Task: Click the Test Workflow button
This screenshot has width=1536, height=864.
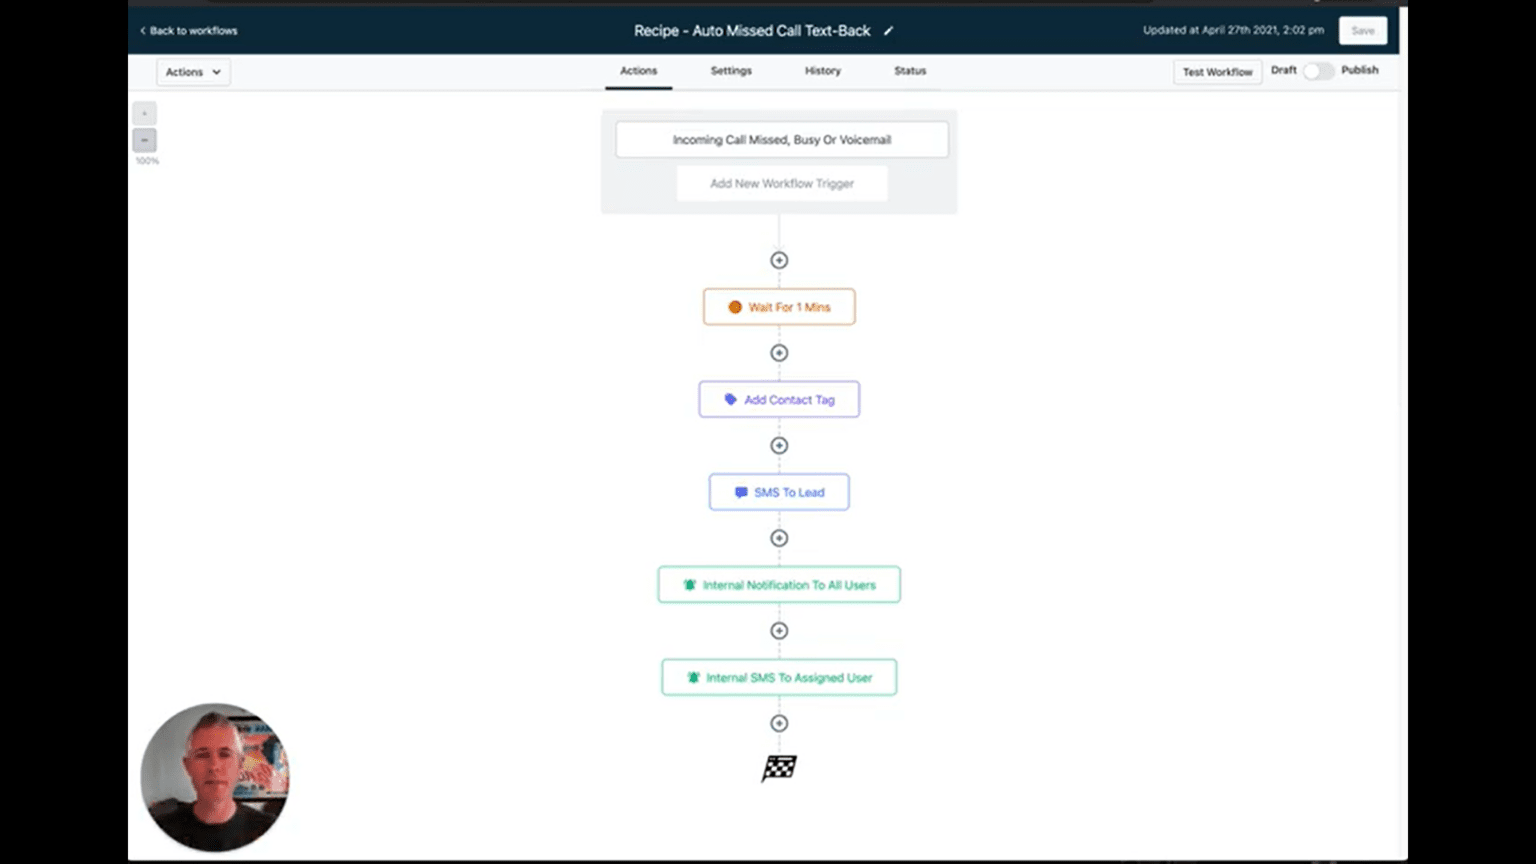Action: (1217, 71)
